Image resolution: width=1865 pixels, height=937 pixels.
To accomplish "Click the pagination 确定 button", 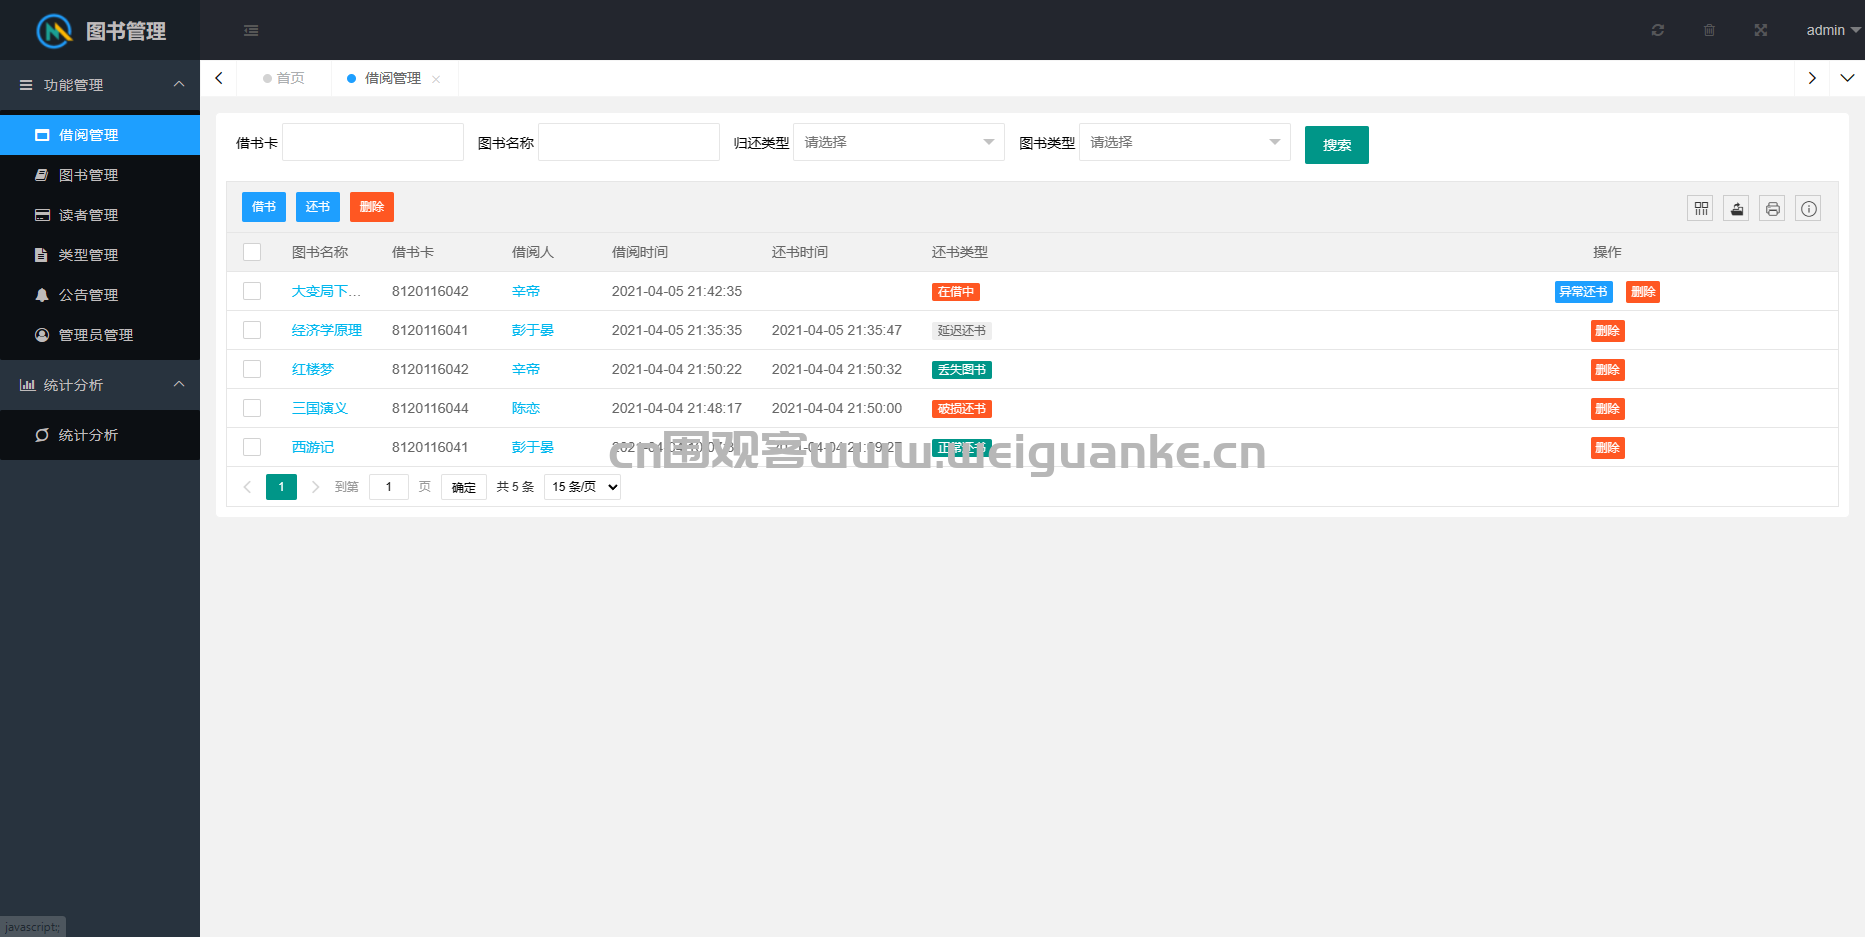I will point(464,487).
